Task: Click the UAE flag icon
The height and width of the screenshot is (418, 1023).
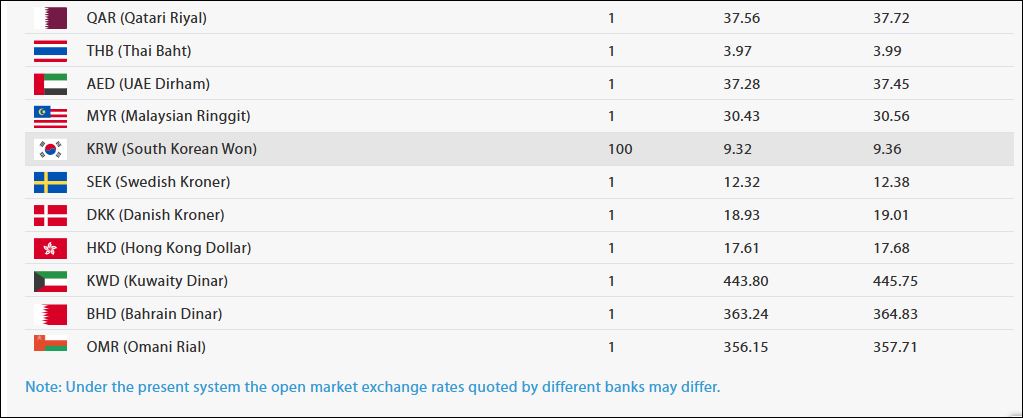Action: pos(50,84)
